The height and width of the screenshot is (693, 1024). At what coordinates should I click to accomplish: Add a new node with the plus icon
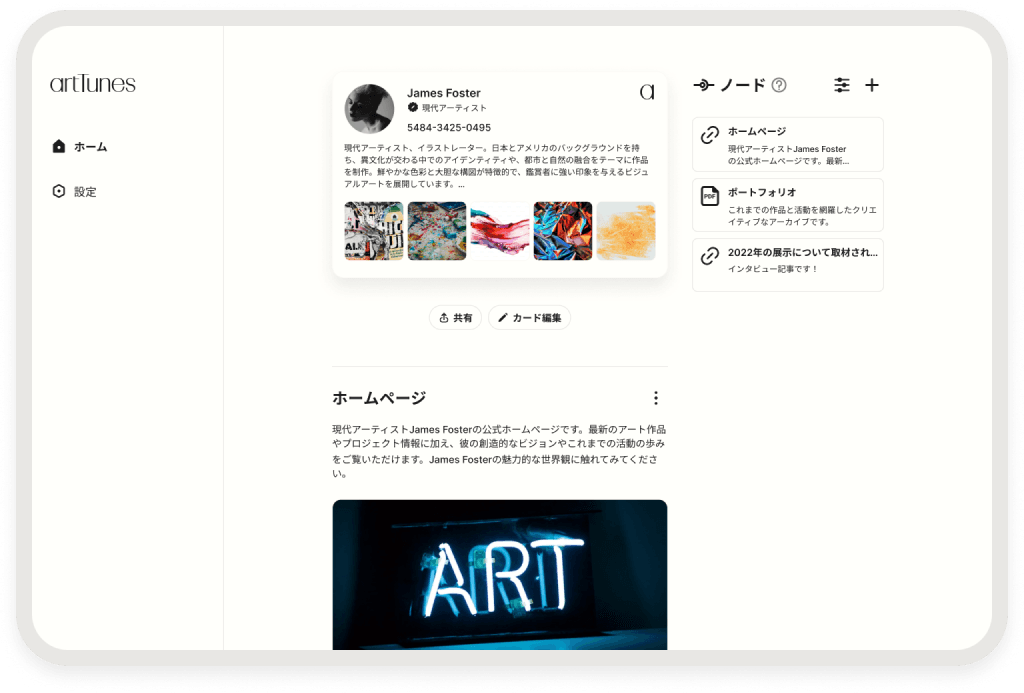point(871,85)
